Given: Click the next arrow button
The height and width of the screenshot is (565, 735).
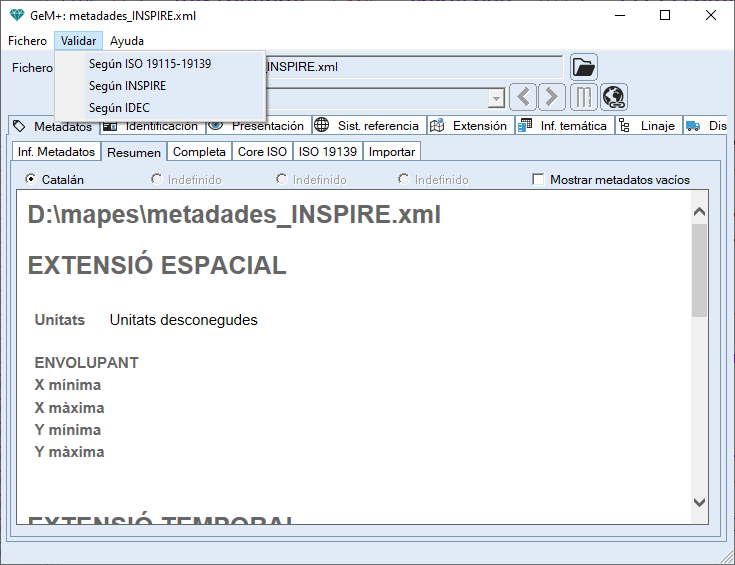Looking at the screenshot, I should (552, 97).
